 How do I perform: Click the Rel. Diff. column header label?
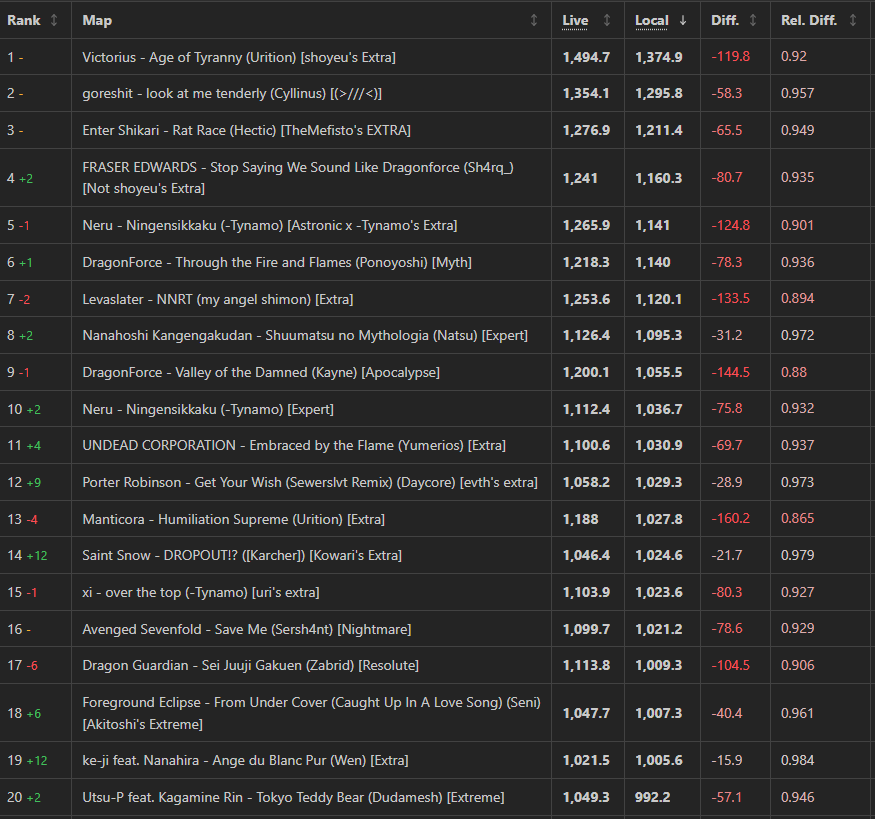[x=809, y=20]
